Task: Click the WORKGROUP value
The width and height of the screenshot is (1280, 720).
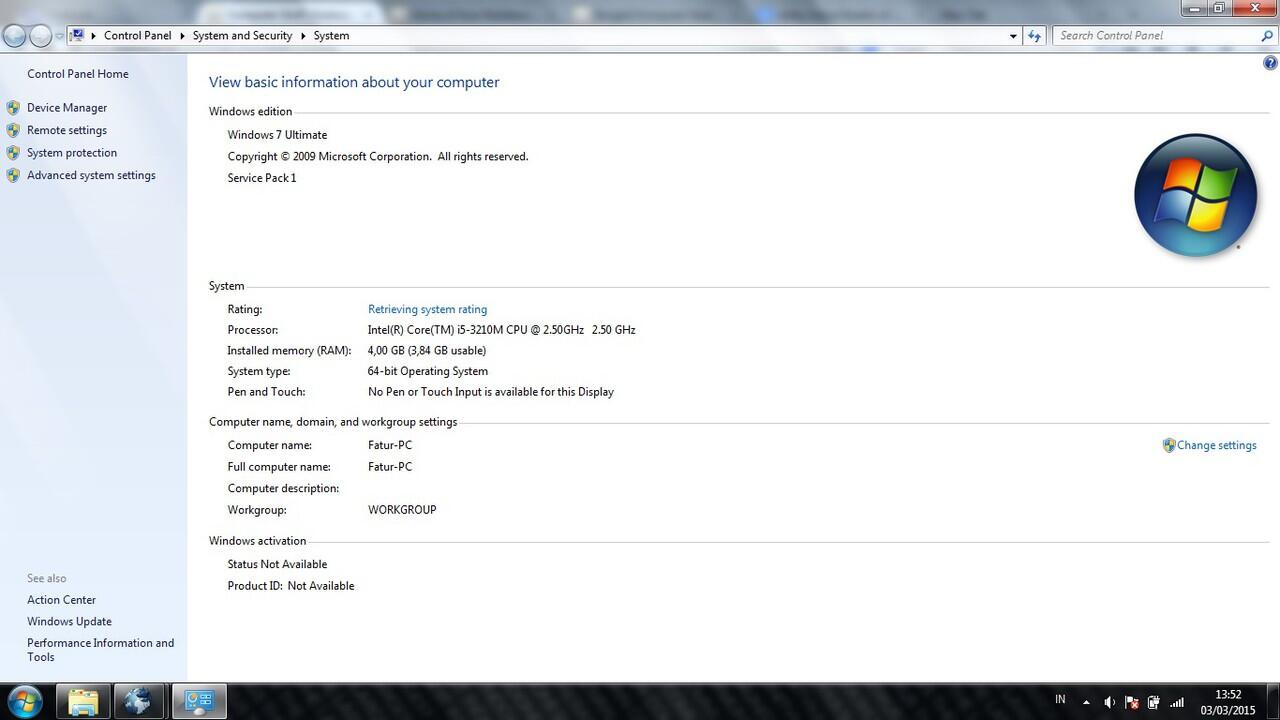Action: pyautogui.click(x=402, y=510)
